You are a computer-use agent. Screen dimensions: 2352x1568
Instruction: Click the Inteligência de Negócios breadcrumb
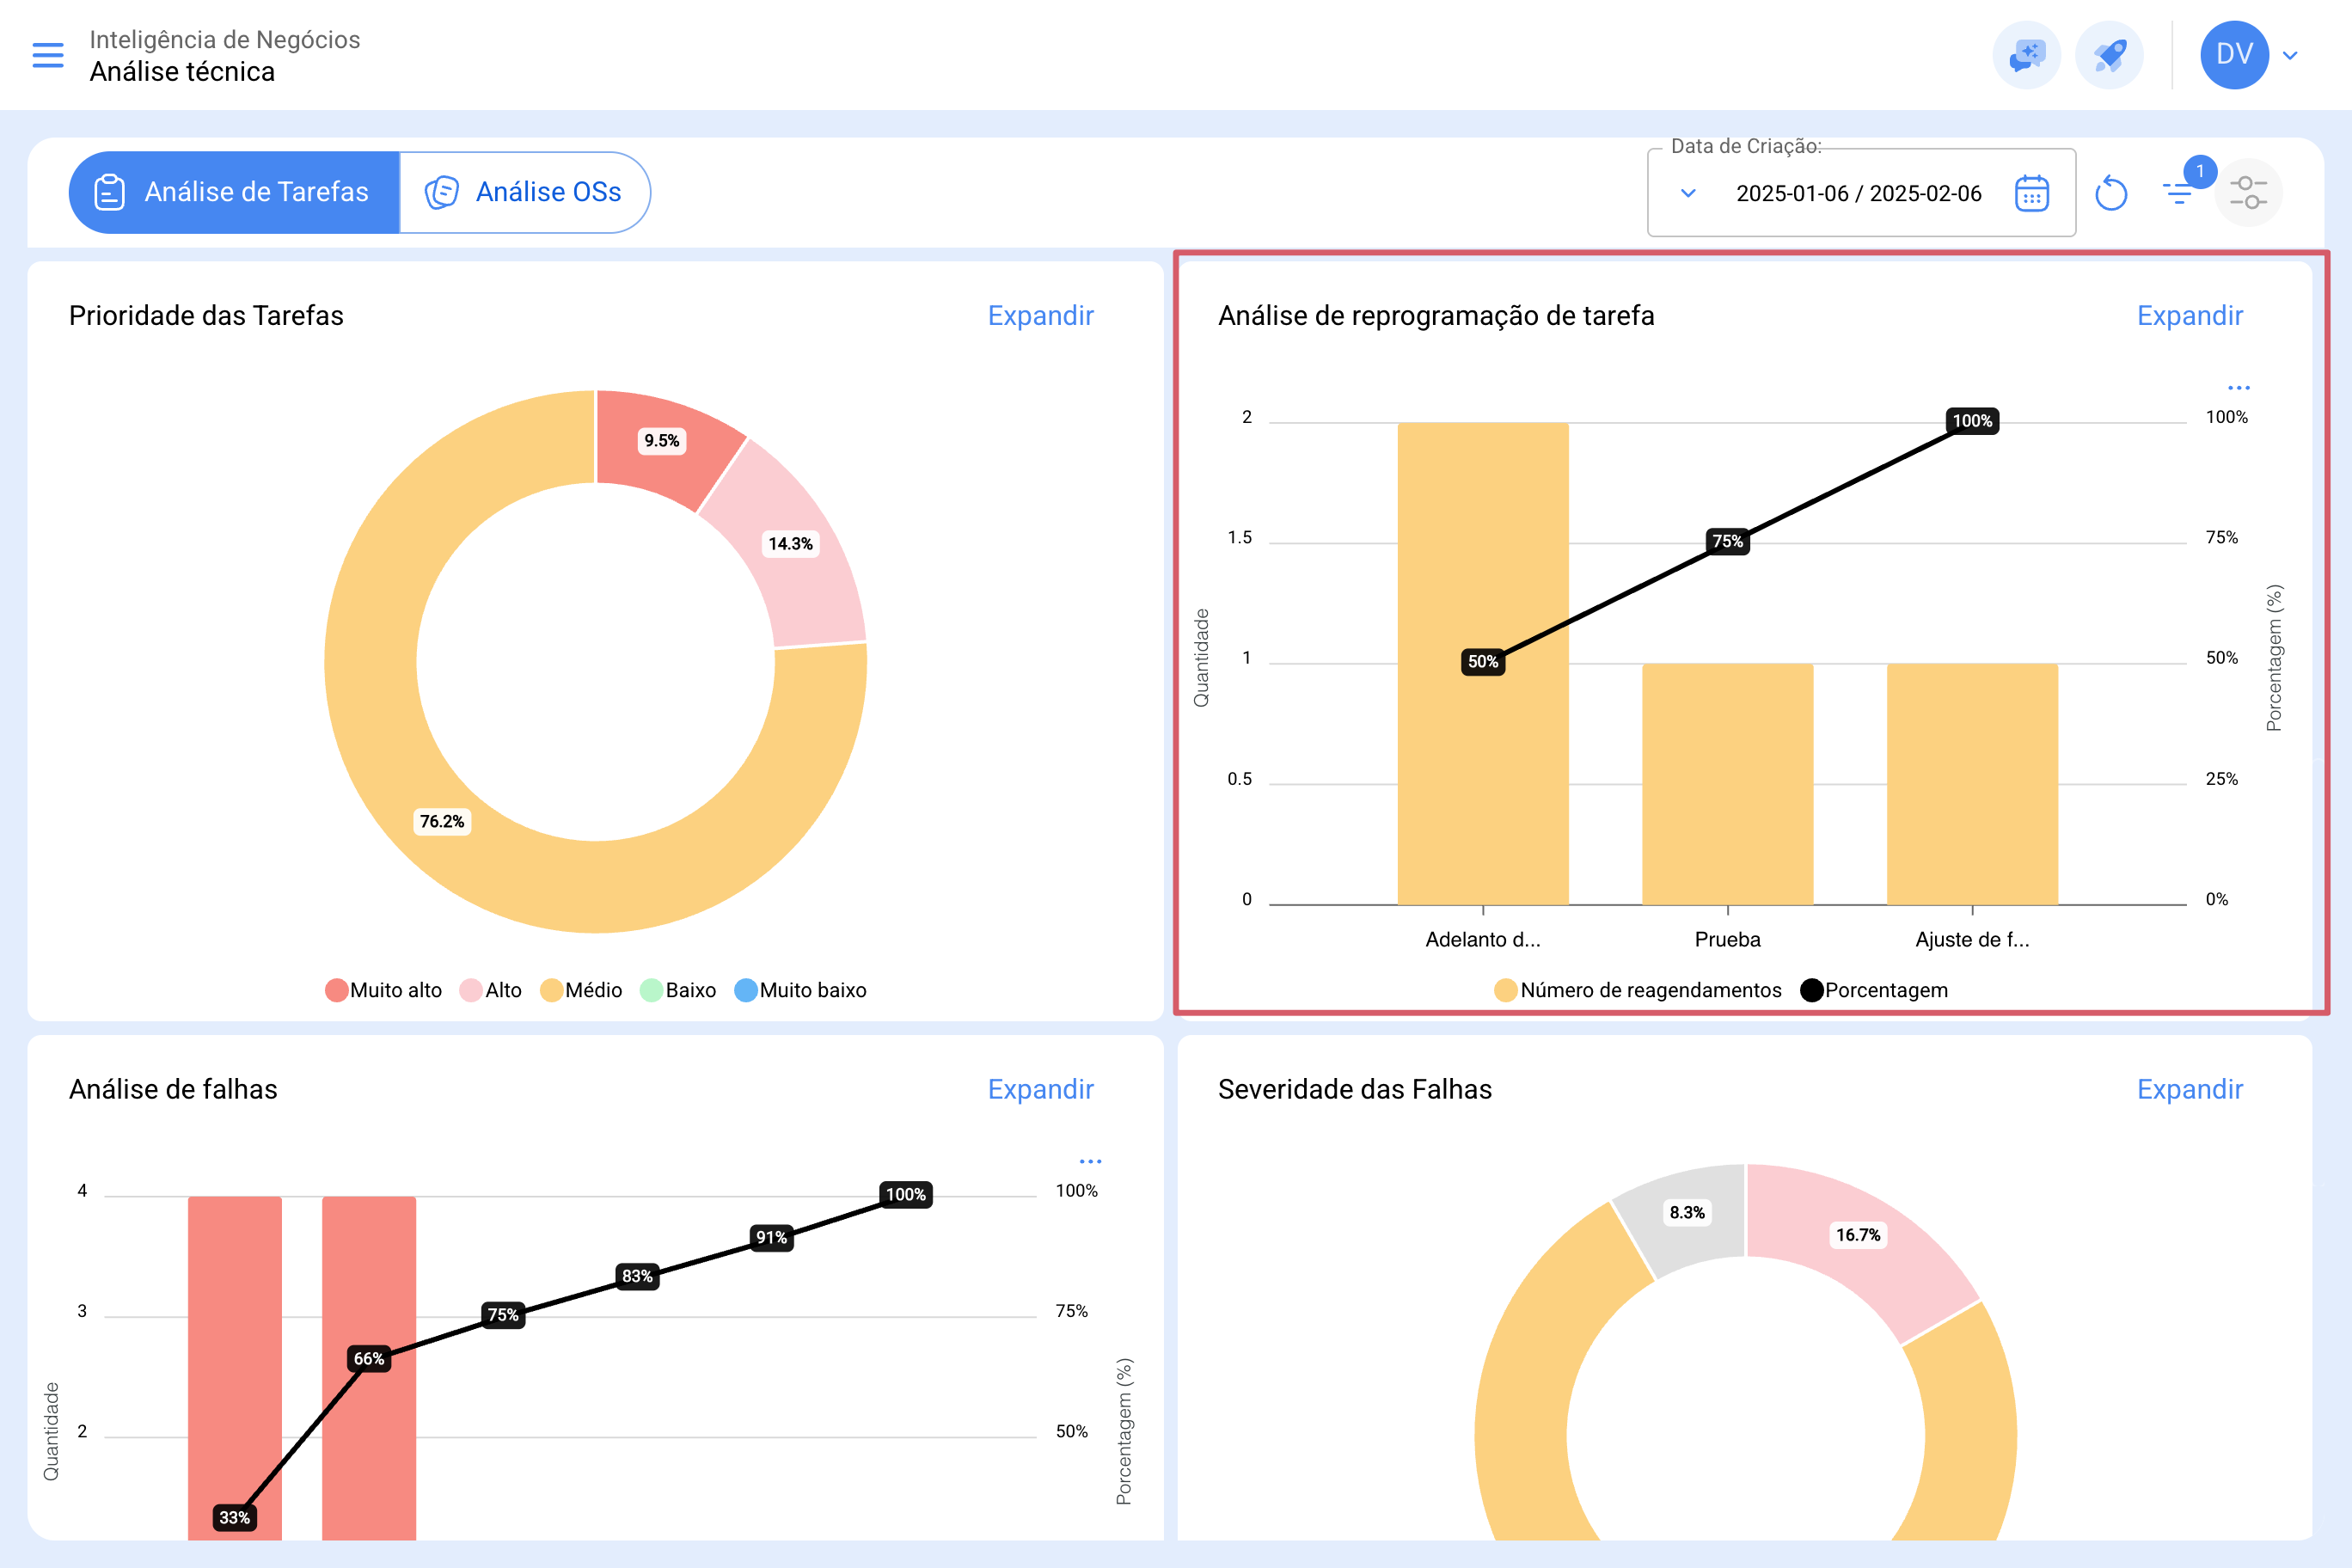point(225,39)
